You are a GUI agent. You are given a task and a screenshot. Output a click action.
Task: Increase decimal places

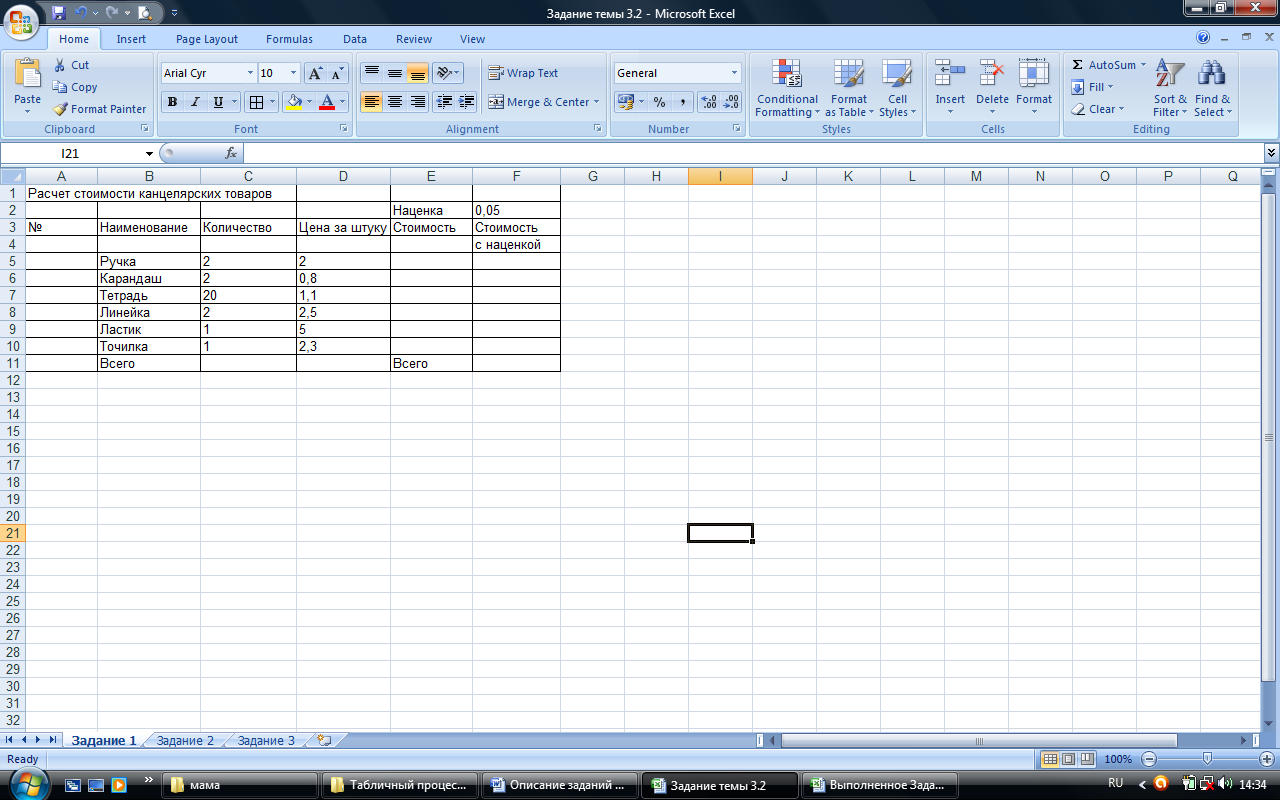pos(708,102)
